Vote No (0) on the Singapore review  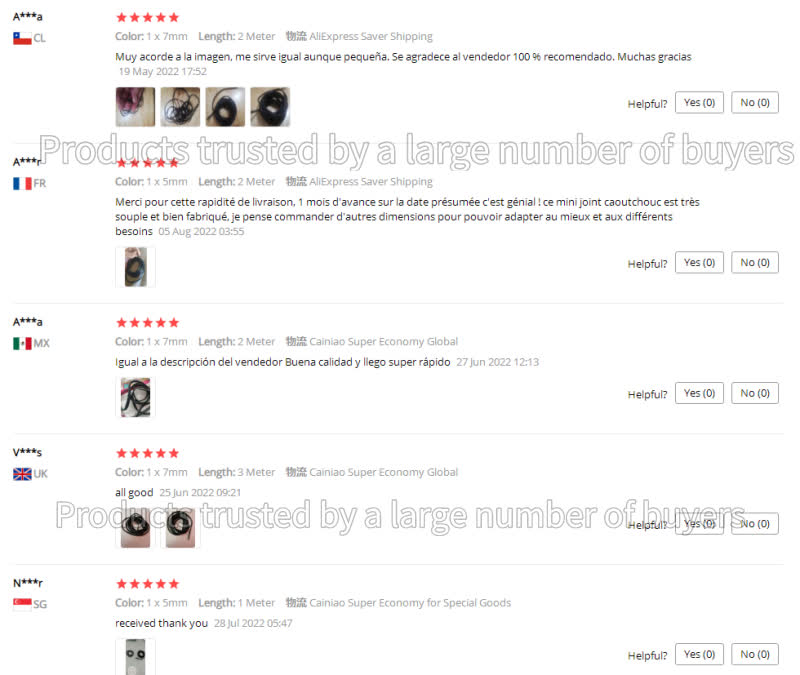[x=755, y=654]
